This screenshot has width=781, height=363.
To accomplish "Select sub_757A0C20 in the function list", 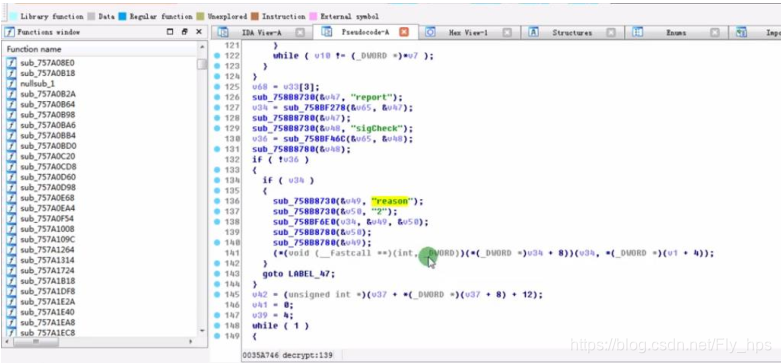I will [48, 156].
